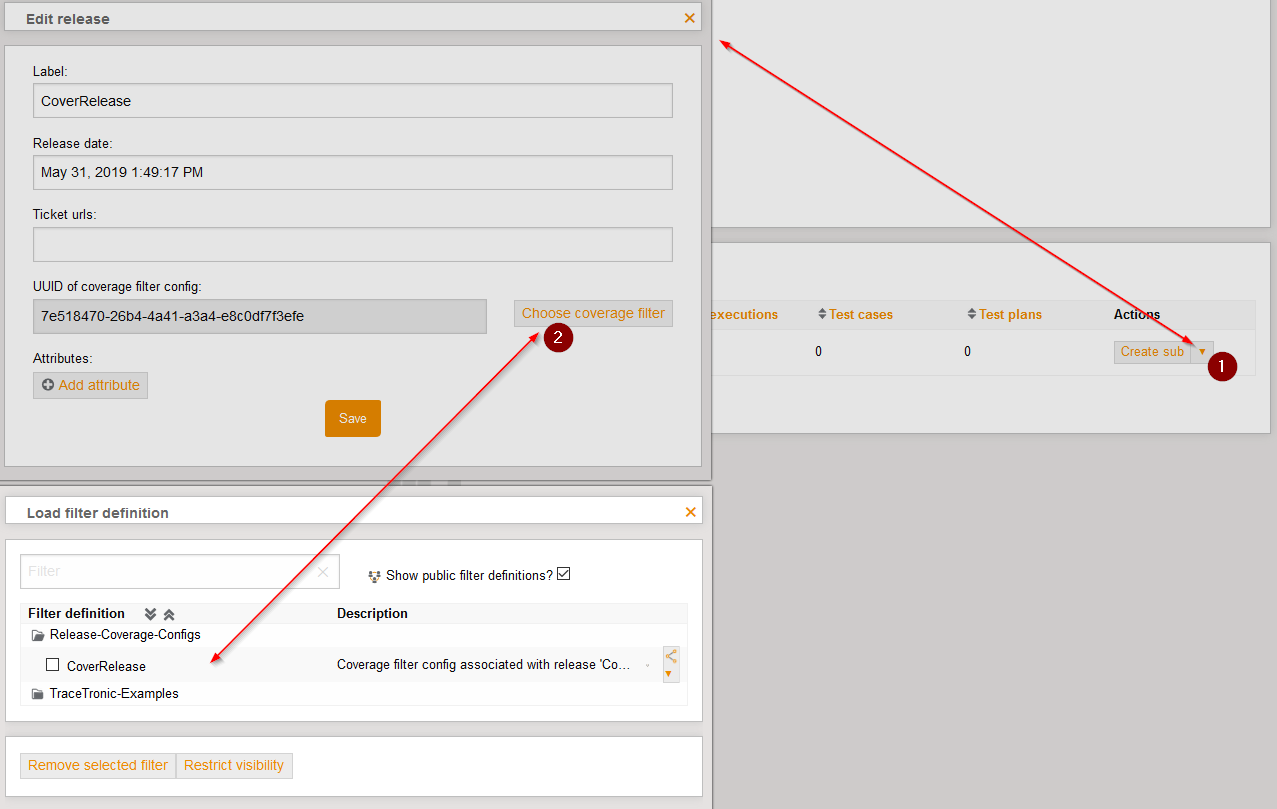Click Choose coverage filter button

593,313
